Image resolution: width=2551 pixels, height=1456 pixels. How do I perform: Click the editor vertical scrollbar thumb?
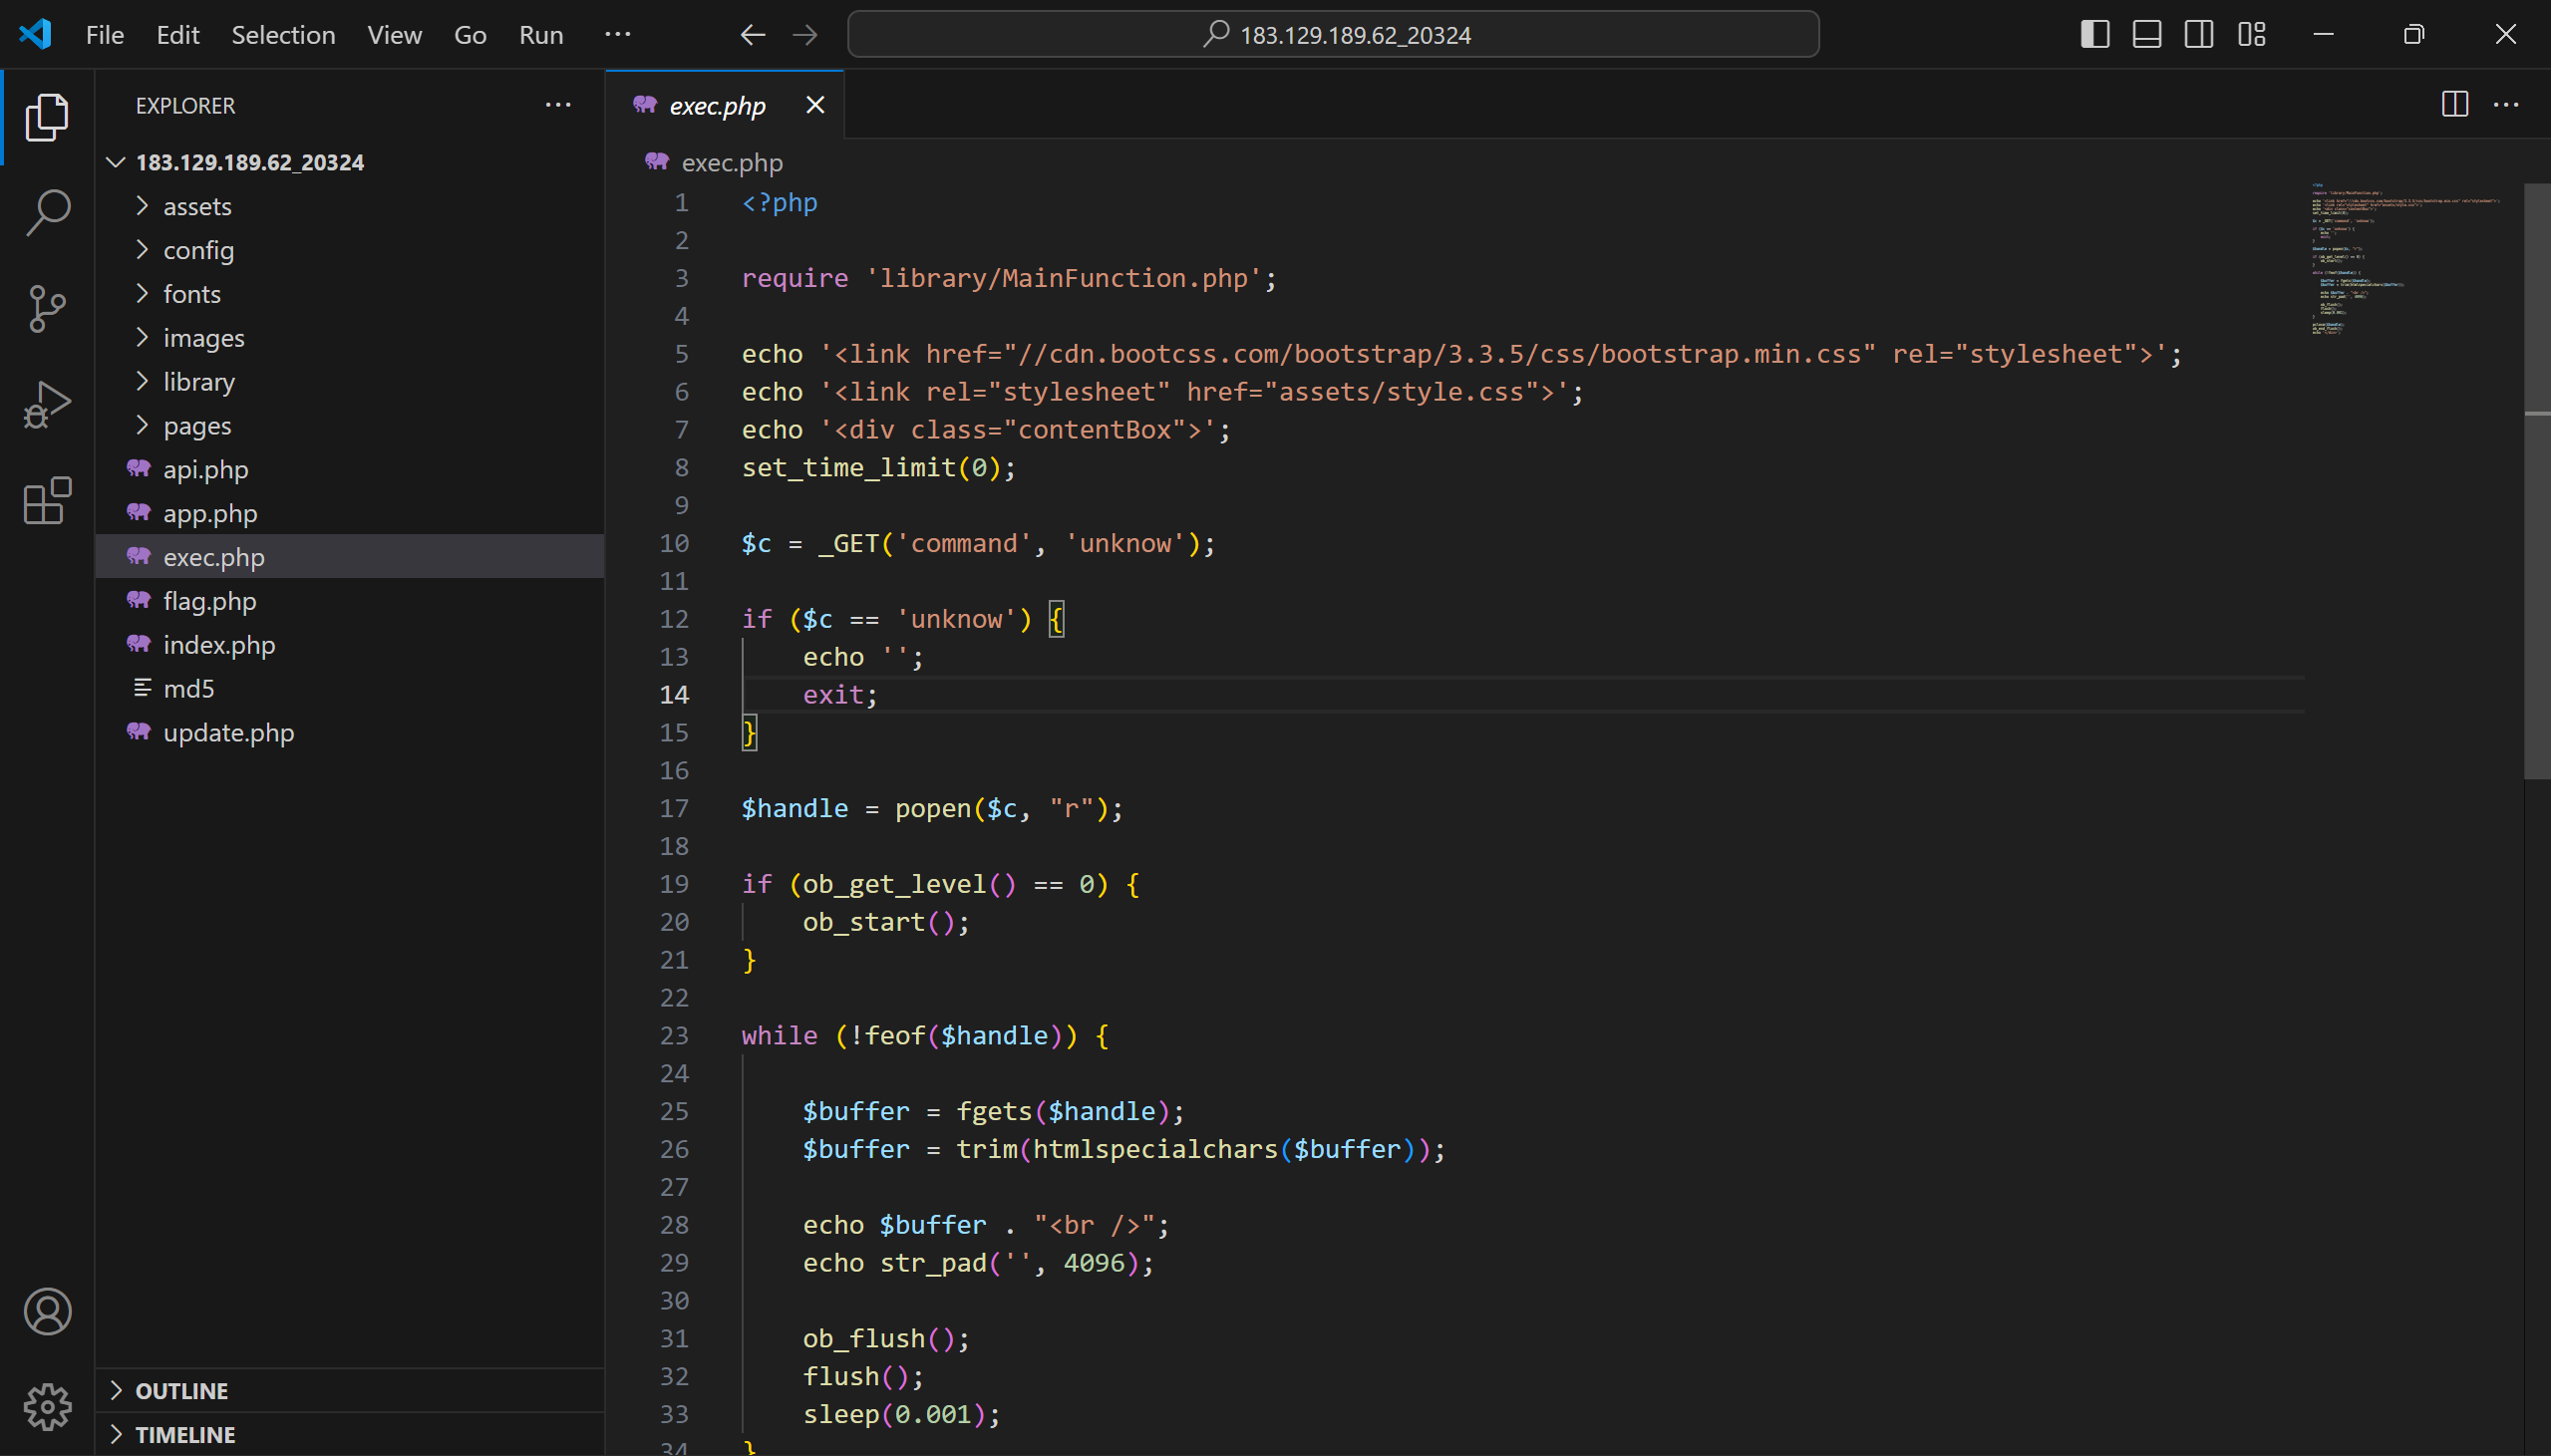pyautogui.click(x=2537, y=480)
